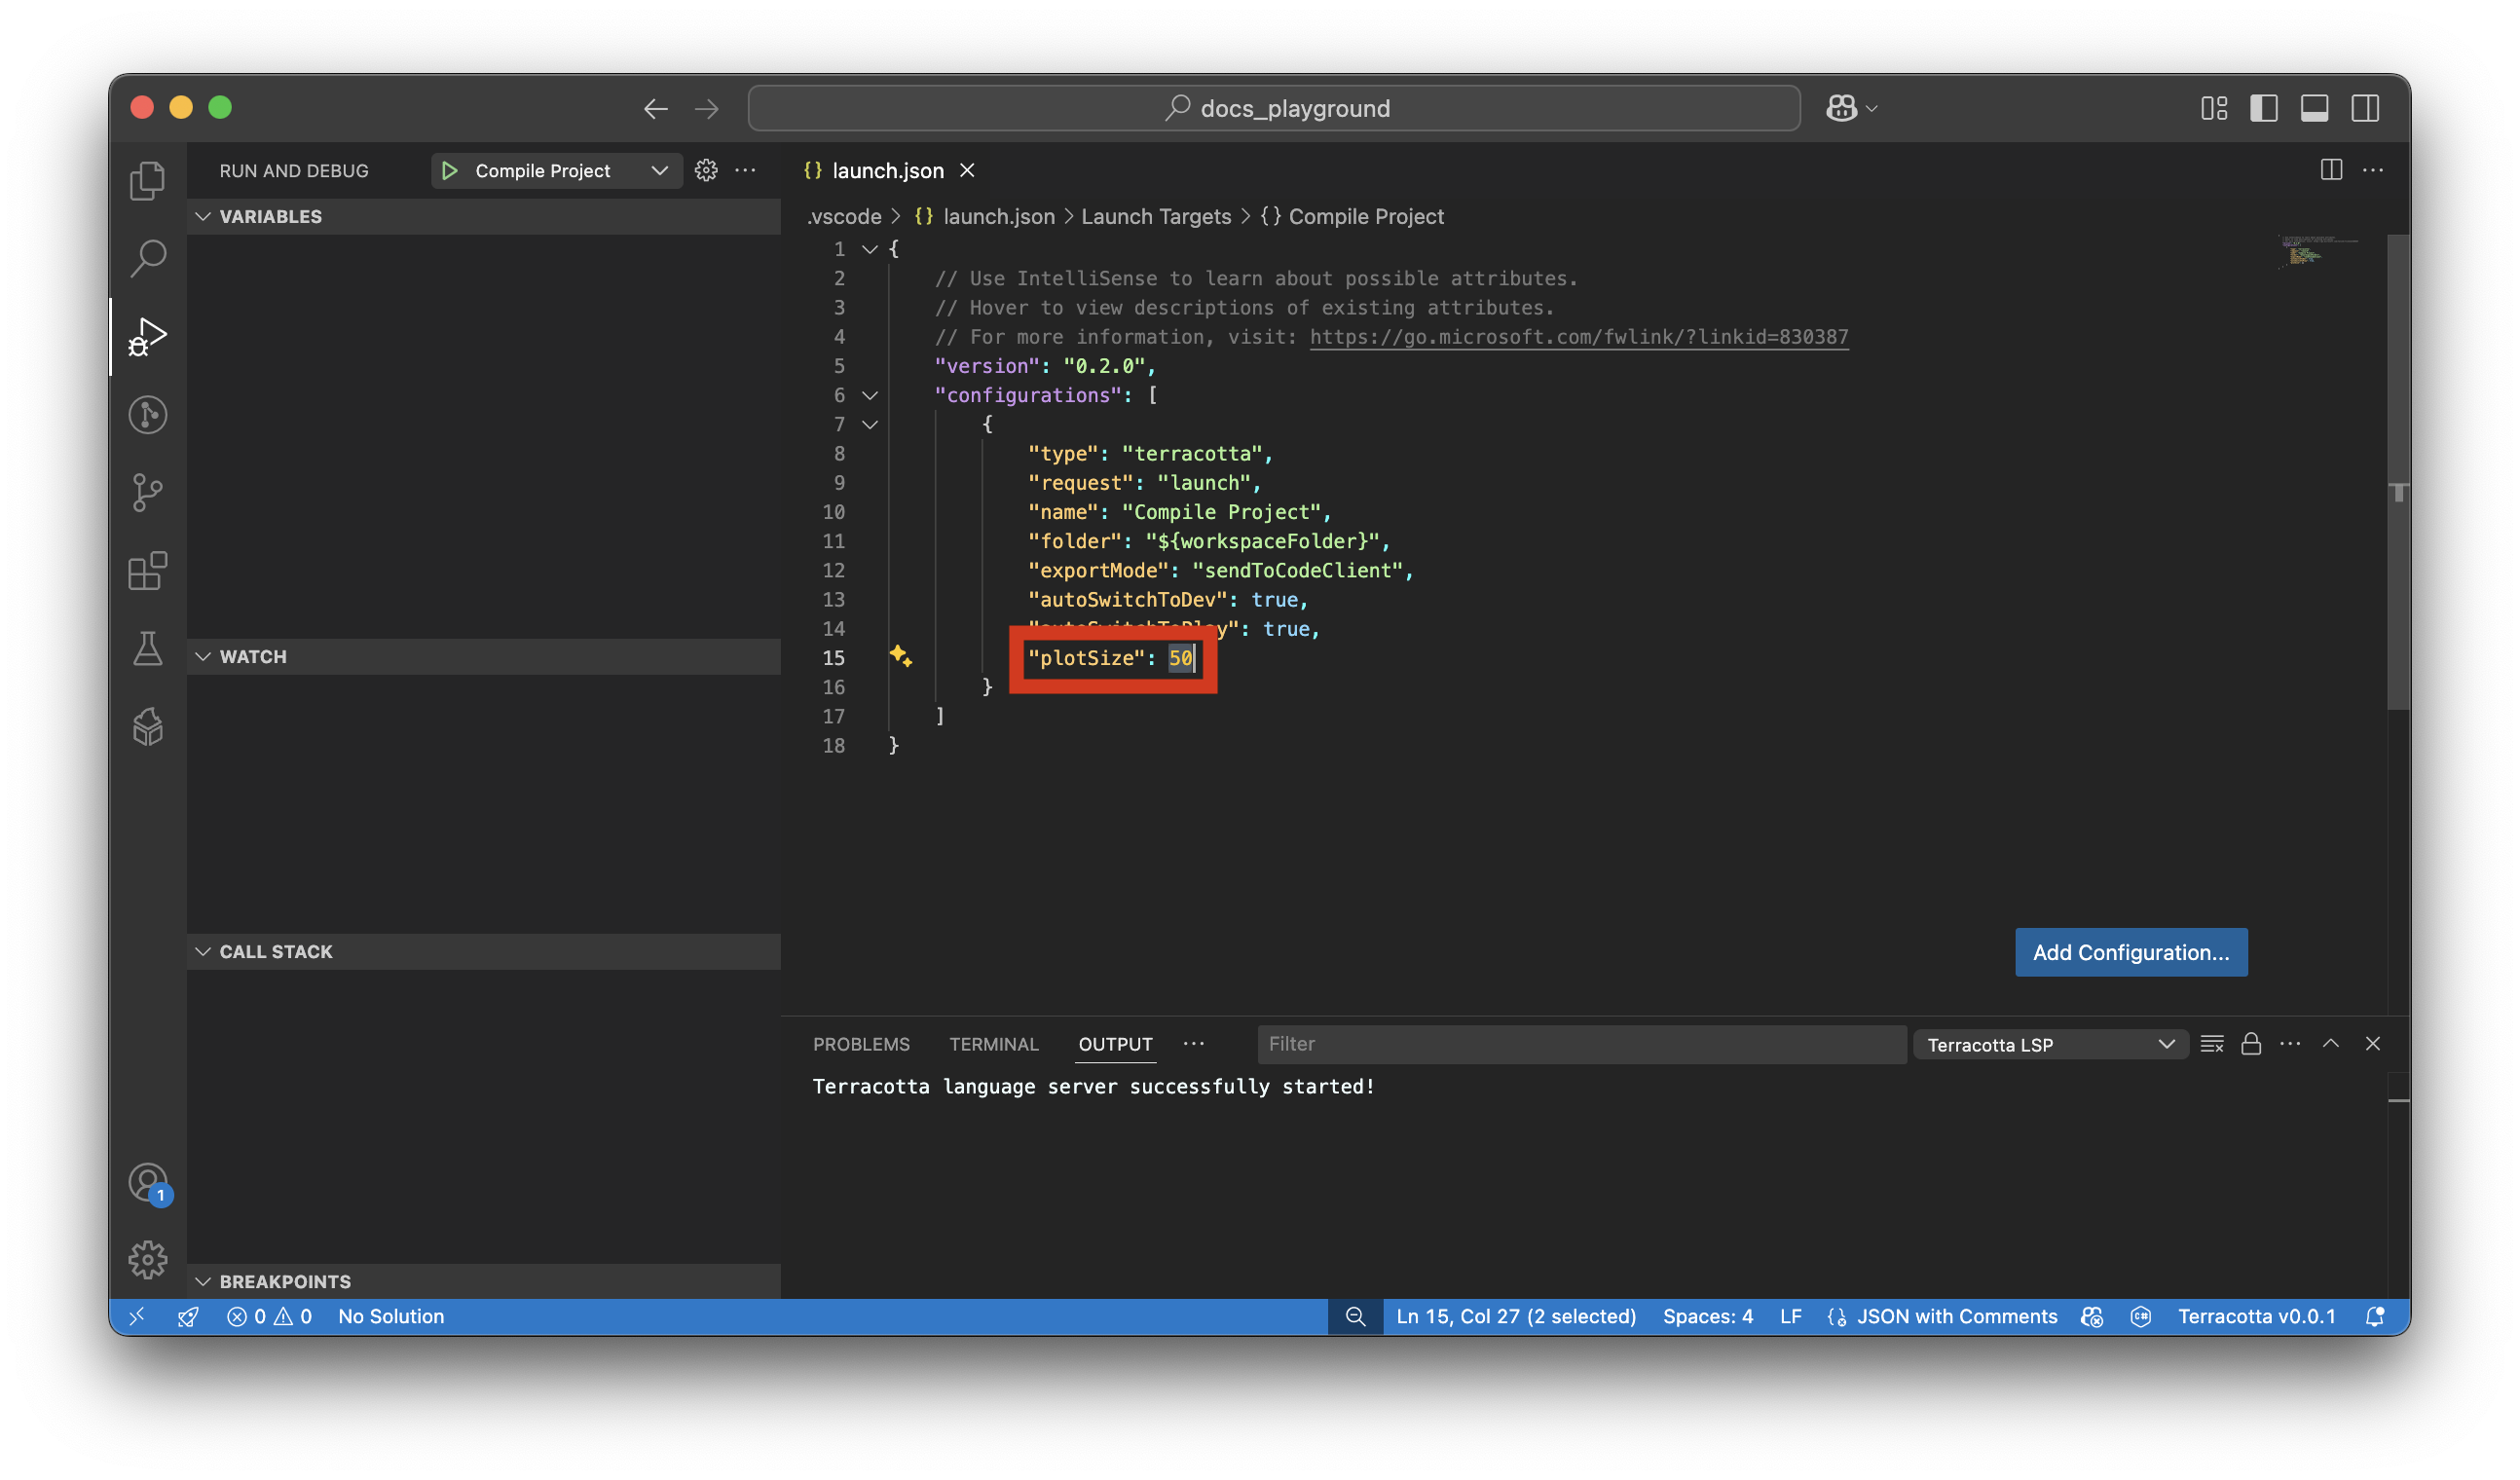Fold the configurations array at line 6

(870, 395)
